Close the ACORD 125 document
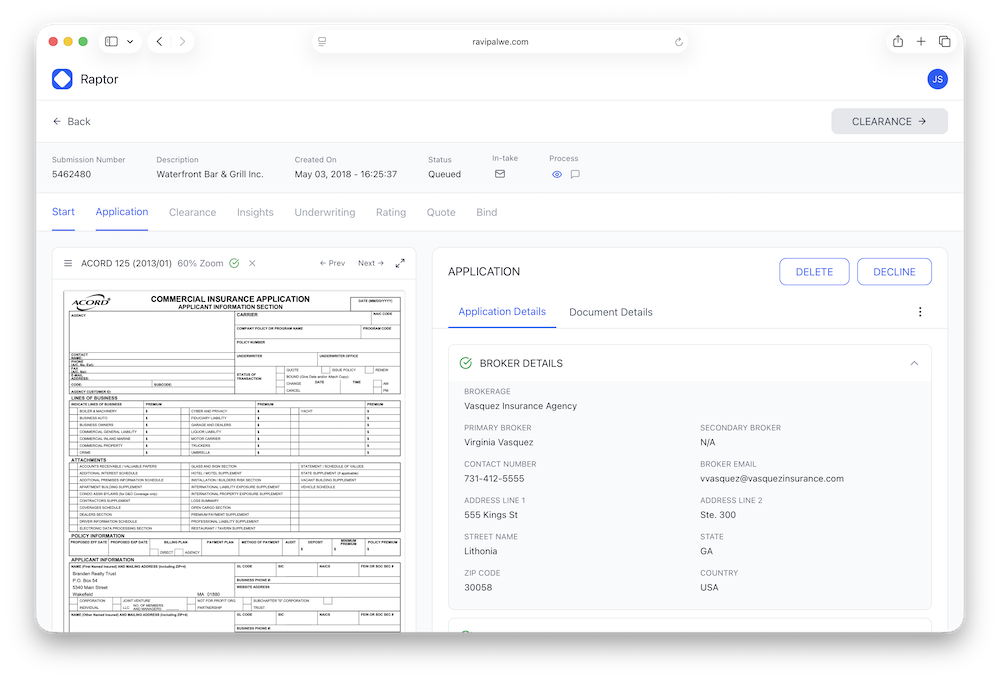1000x680 pixels. coord(252,263)
